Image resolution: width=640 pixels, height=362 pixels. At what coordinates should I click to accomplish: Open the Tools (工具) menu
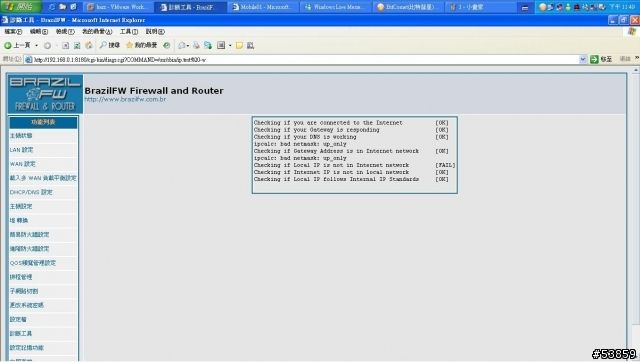[x=129, y=31]
